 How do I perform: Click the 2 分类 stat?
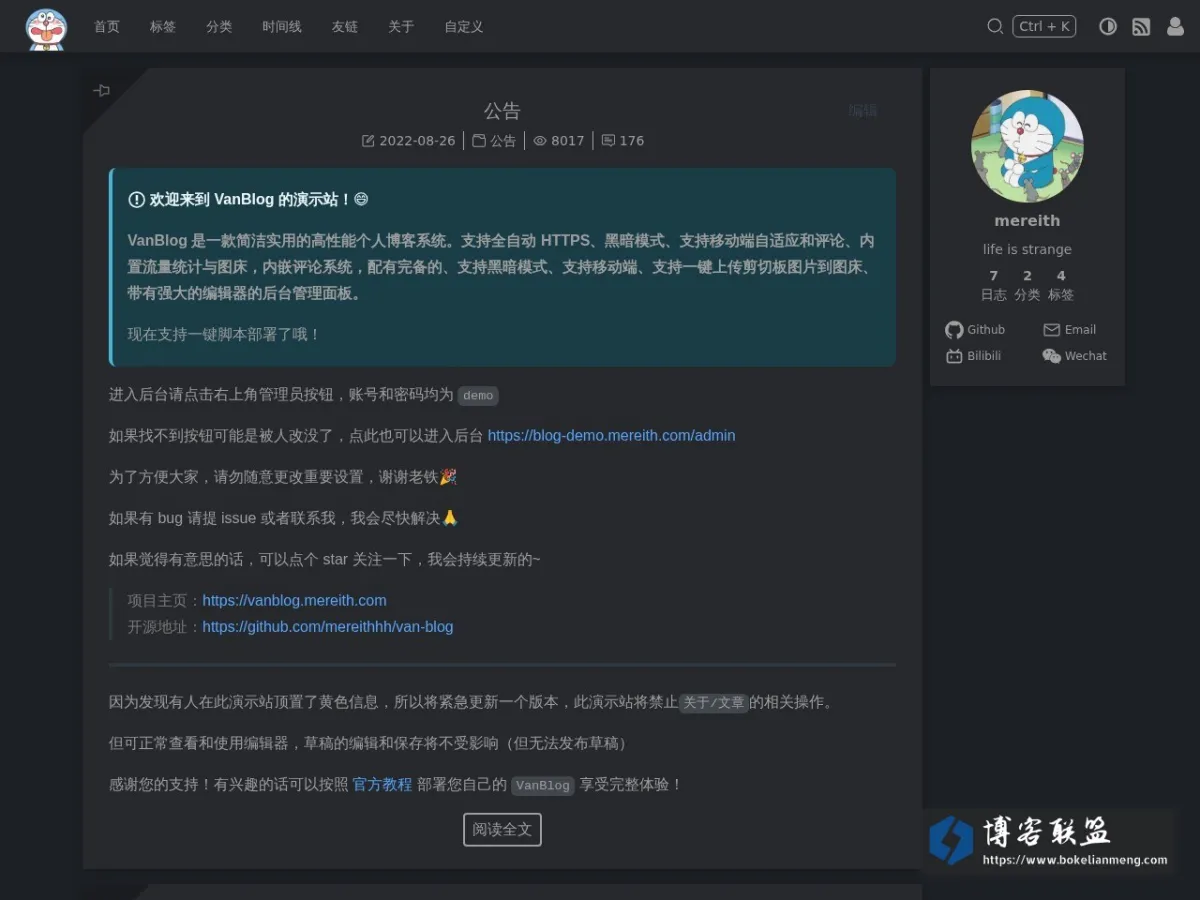1027,285
